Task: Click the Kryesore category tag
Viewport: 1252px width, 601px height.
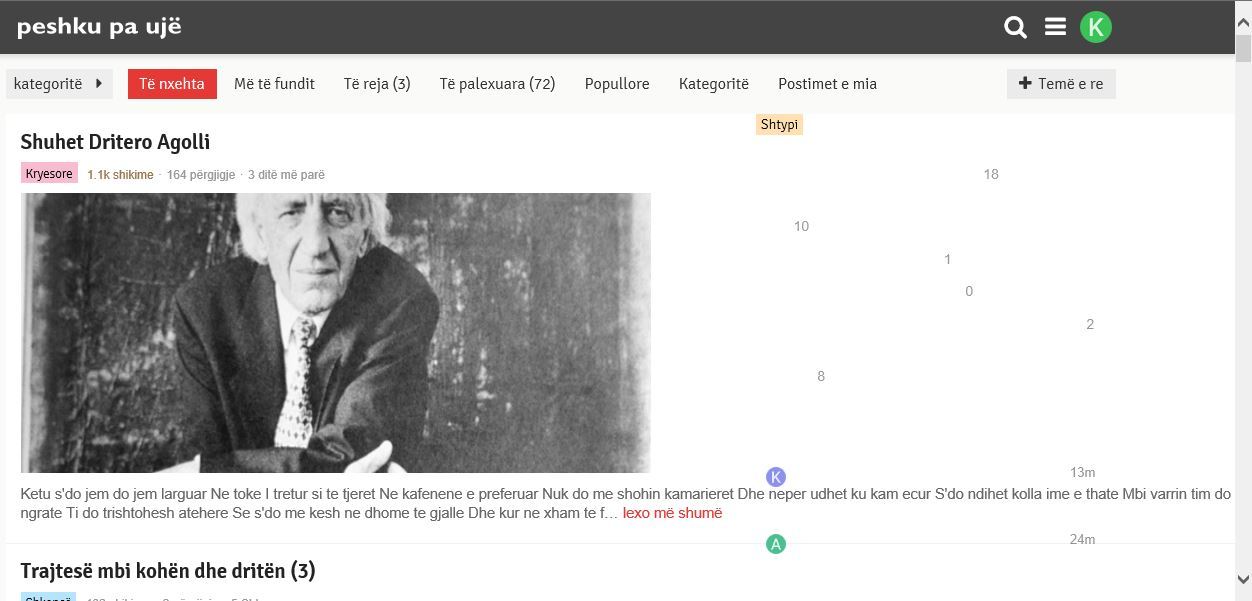Action: [49, 174]
